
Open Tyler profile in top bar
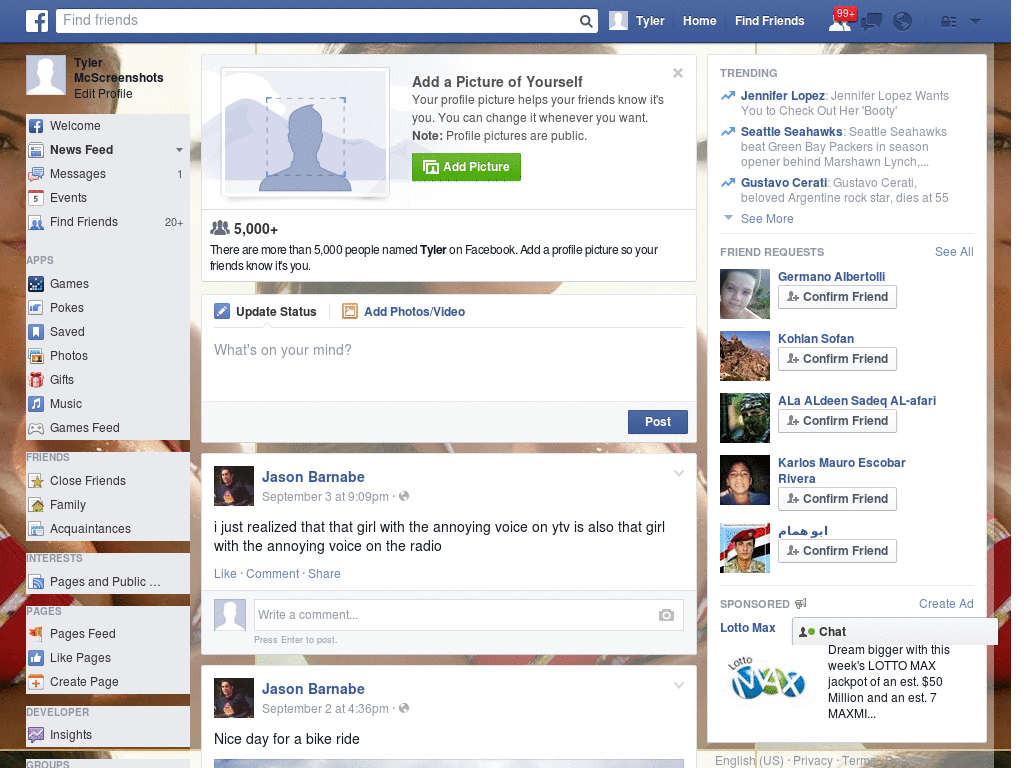click(637, 21)
